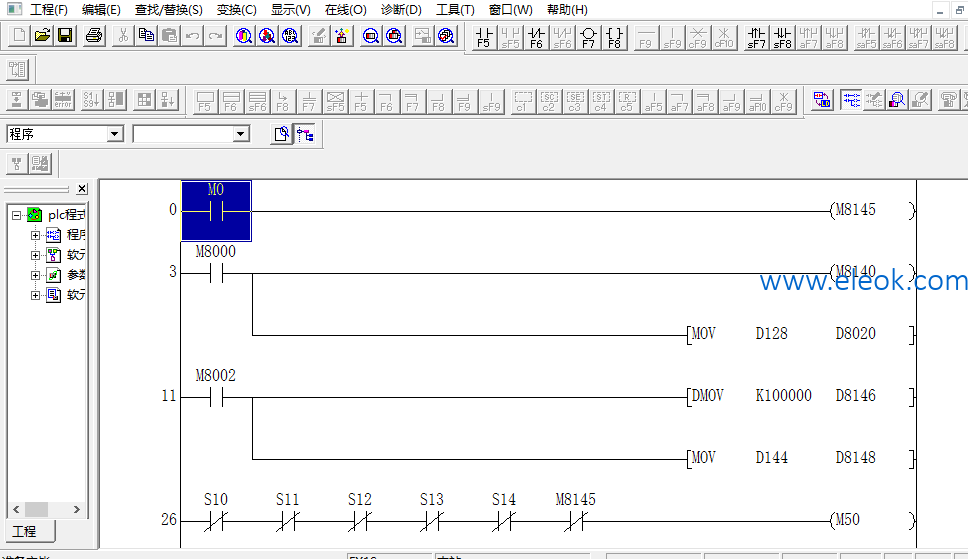The image size is (968, 559).
Task: Click the project tree scrollbar right arrow
Action: pos(77,510)
